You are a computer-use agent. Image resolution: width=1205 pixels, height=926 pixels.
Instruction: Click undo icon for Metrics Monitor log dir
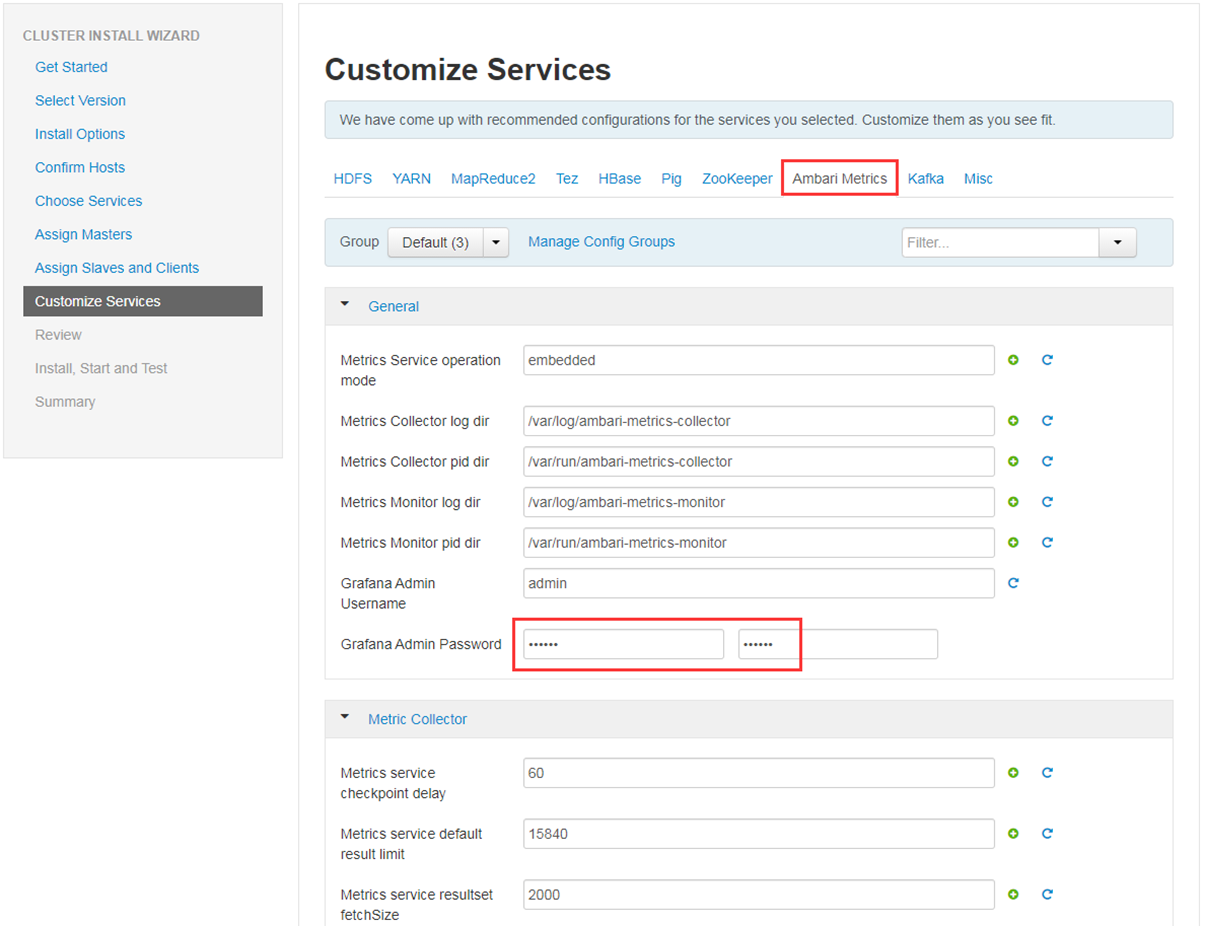(1047, 502)
